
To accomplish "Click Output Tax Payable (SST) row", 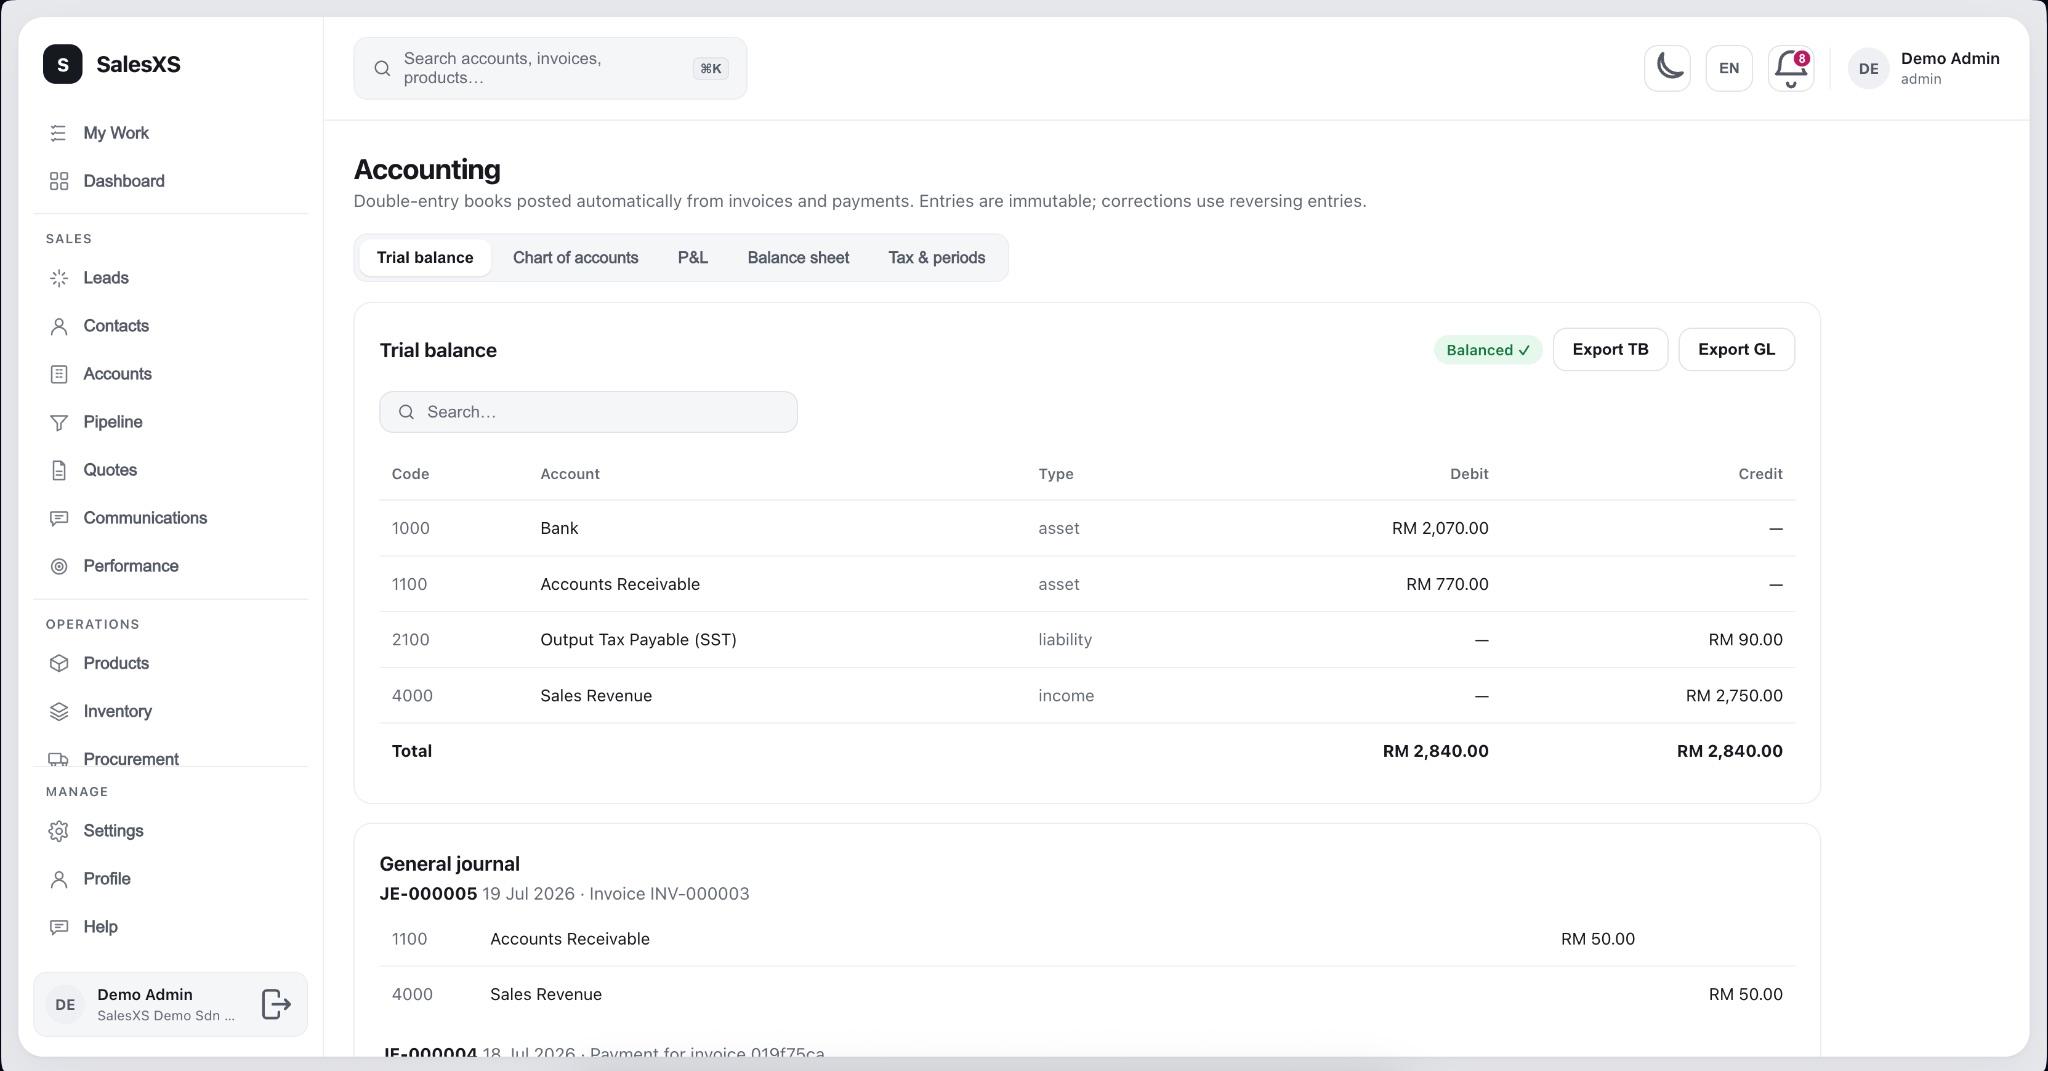I will [1087, 640].
